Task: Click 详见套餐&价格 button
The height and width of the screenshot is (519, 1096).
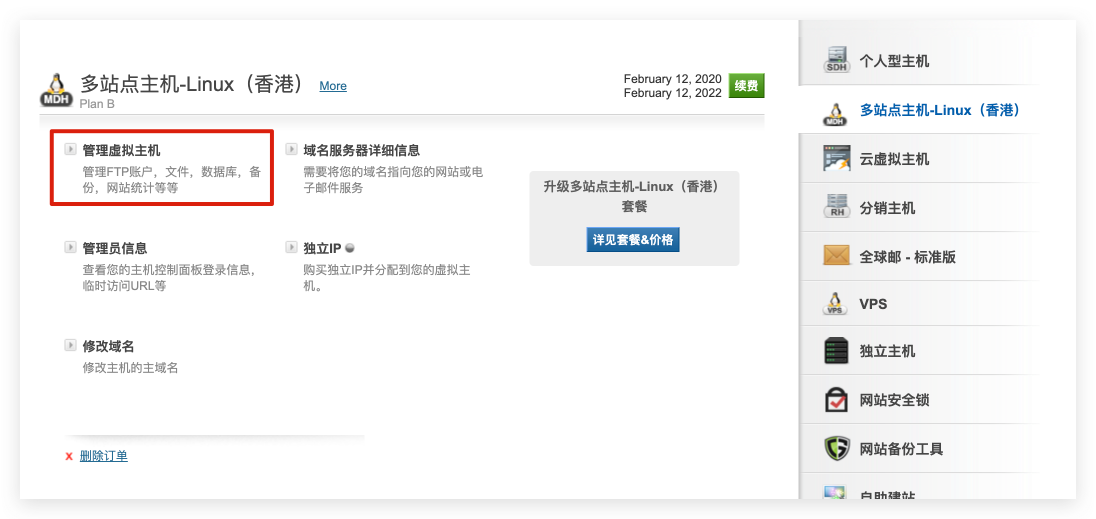Action: (633, 240)
